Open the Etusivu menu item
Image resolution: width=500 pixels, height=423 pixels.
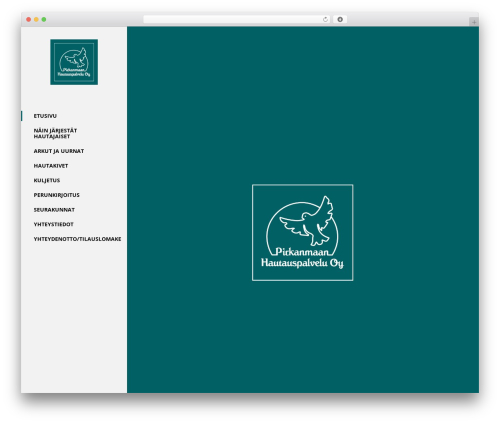click(45, 116)
